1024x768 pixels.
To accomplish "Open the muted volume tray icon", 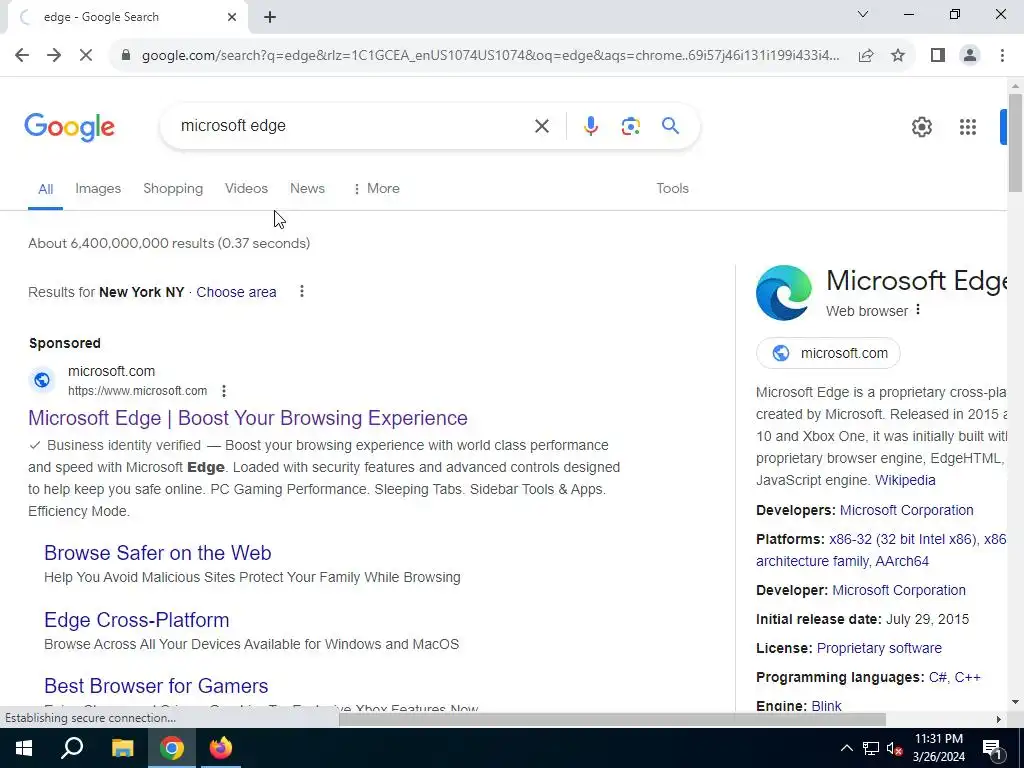I will 895,748.
